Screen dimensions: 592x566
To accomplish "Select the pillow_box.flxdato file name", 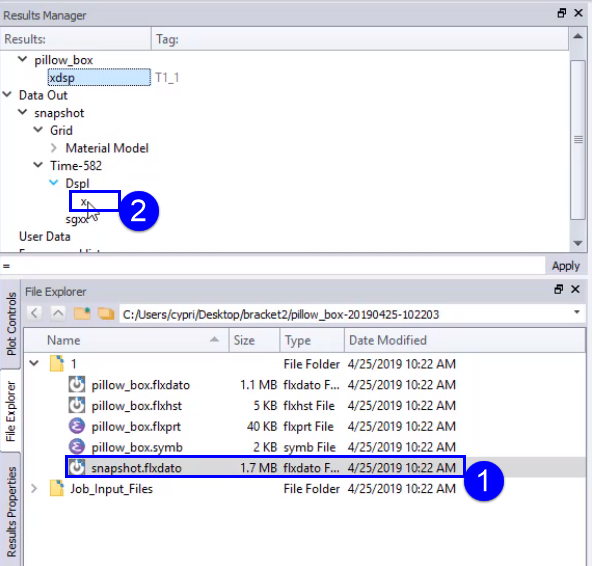I will pyautogui.click(x=140, y=385).
